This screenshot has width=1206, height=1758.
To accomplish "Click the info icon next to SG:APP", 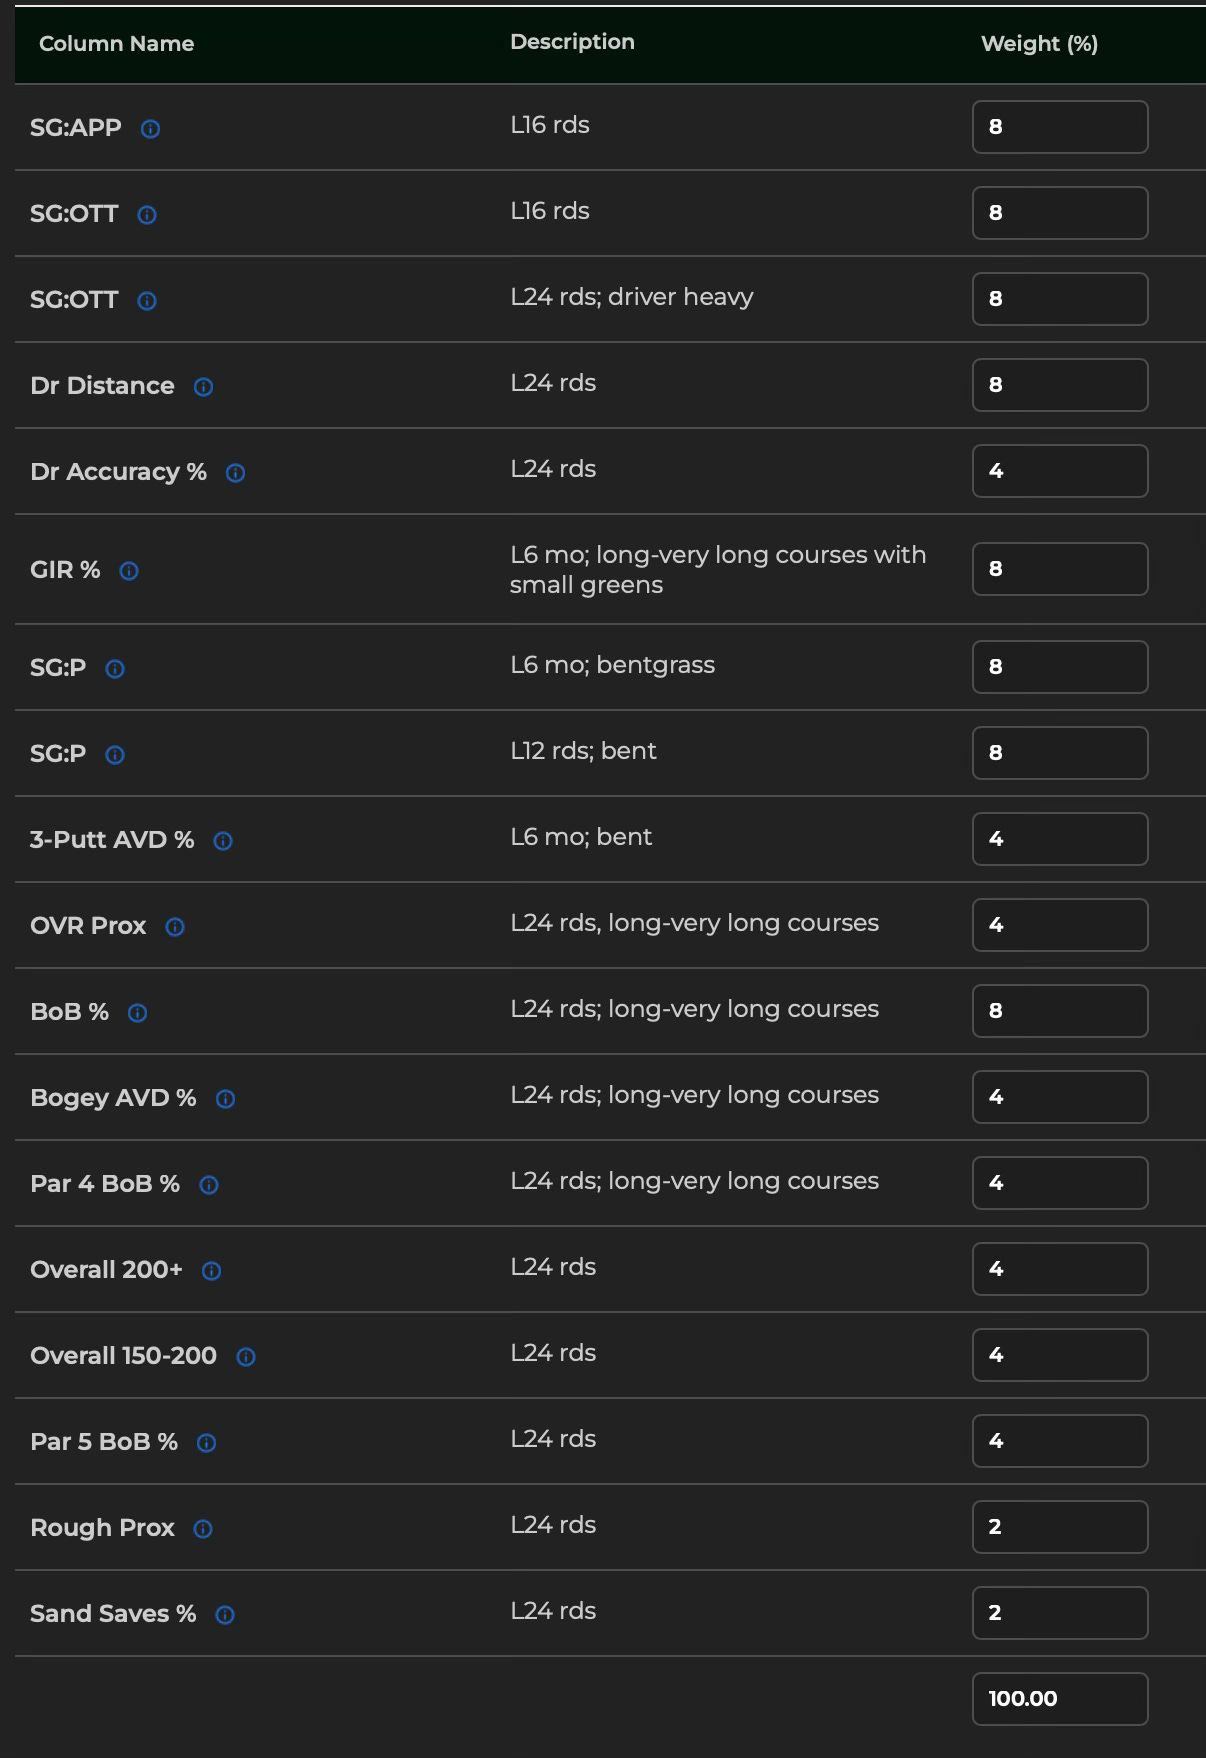I will (150, 129).
